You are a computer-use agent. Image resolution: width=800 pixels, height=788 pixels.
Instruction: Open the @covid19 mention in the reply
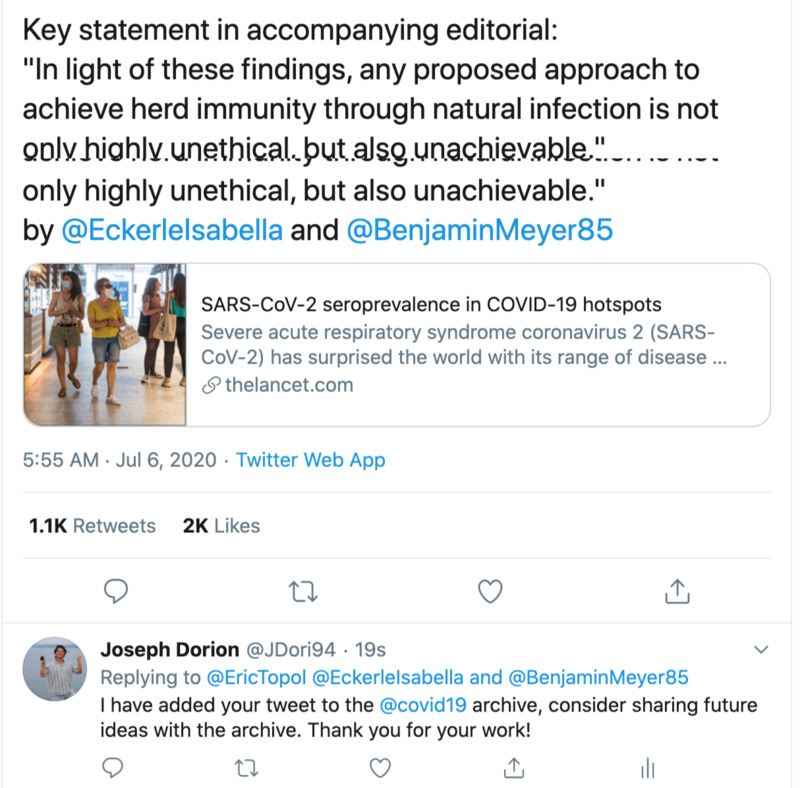[423, 704]
